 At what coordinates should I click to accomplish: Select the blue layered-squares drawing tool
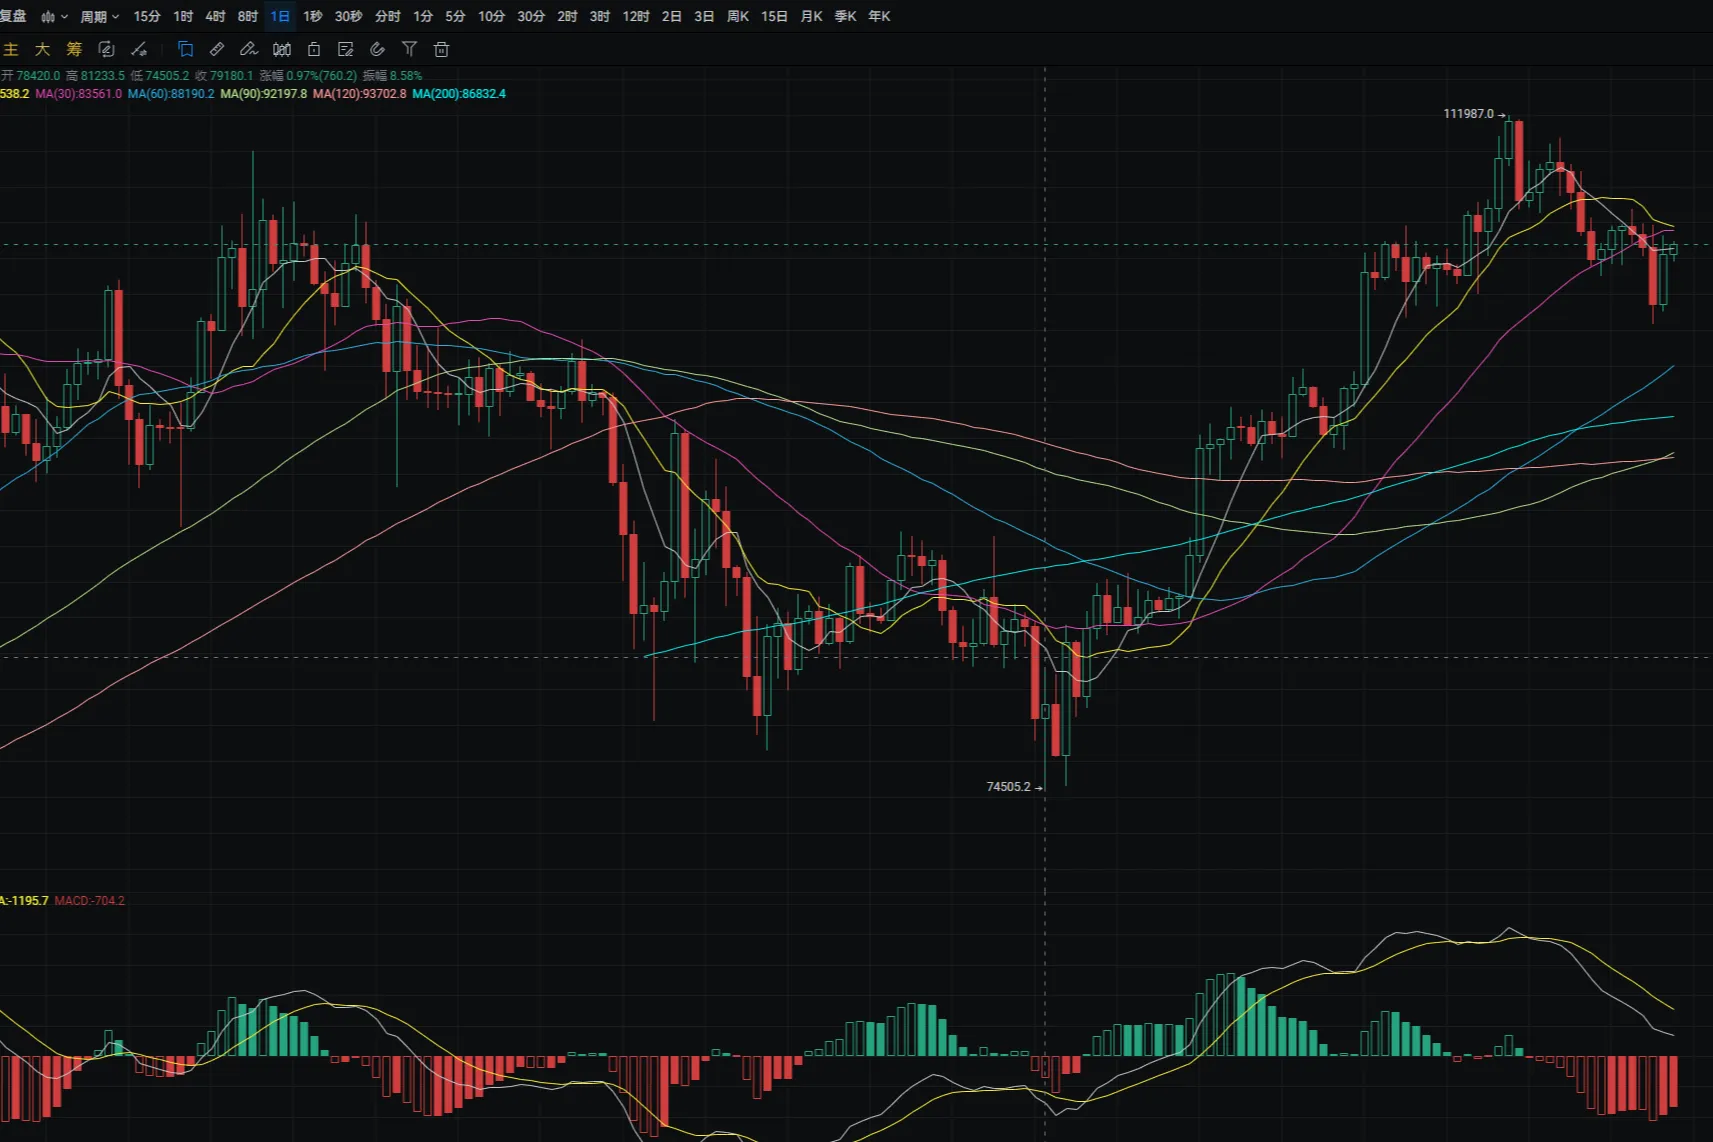coord(185,49)
